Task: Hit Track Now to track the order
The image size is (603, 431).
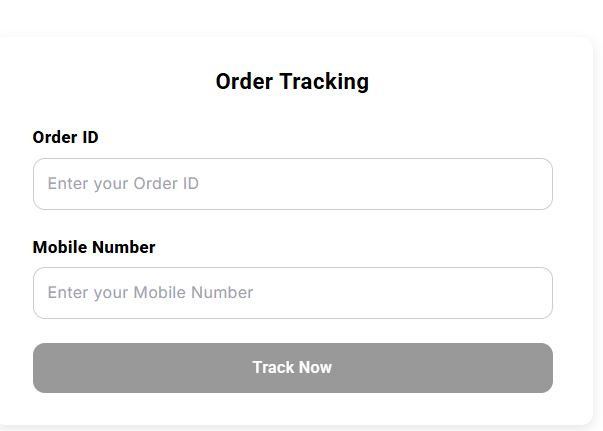Action: 292,368
